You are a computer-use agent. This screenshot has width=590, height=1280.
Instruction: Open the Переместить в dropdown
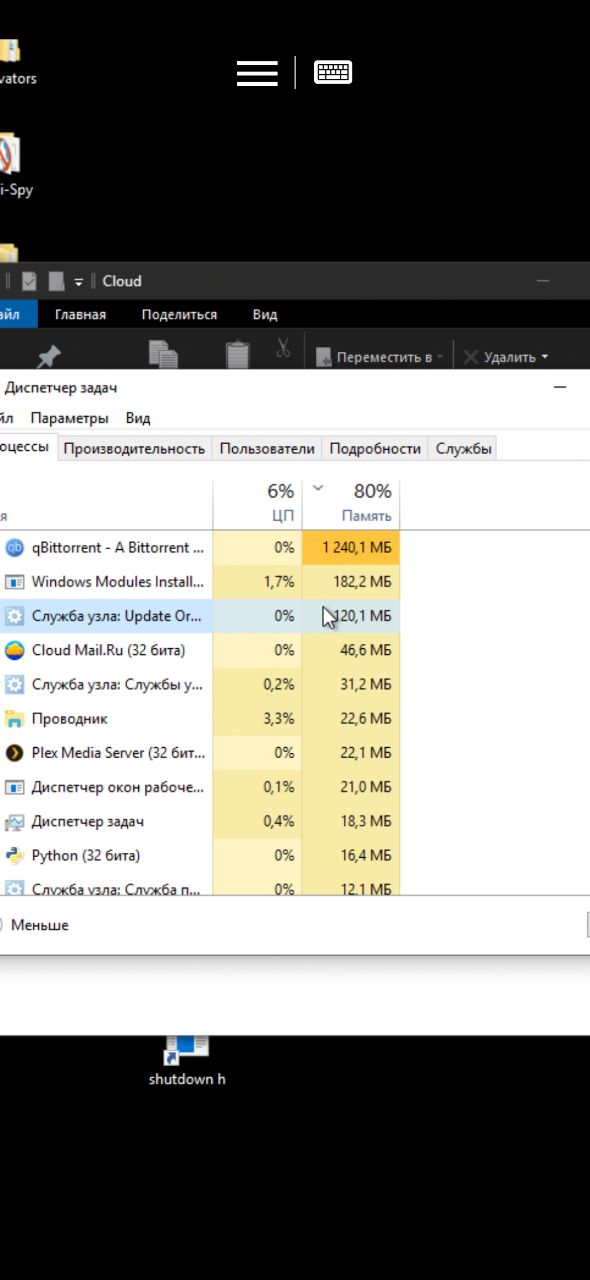(x=379, y=357)
